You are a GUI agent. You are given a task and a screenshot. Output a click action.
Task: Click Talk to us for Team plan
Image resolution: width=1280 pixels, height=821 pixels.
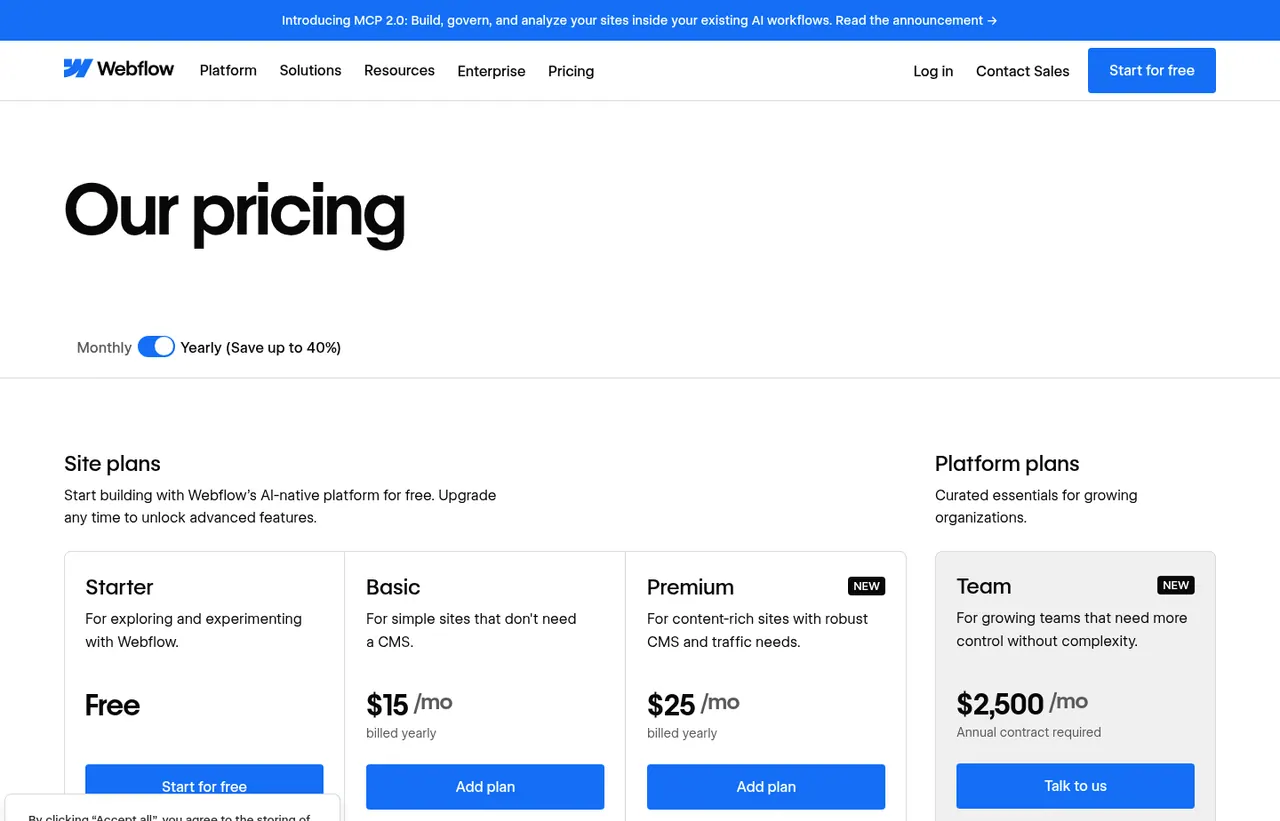tap(1075, 785)
